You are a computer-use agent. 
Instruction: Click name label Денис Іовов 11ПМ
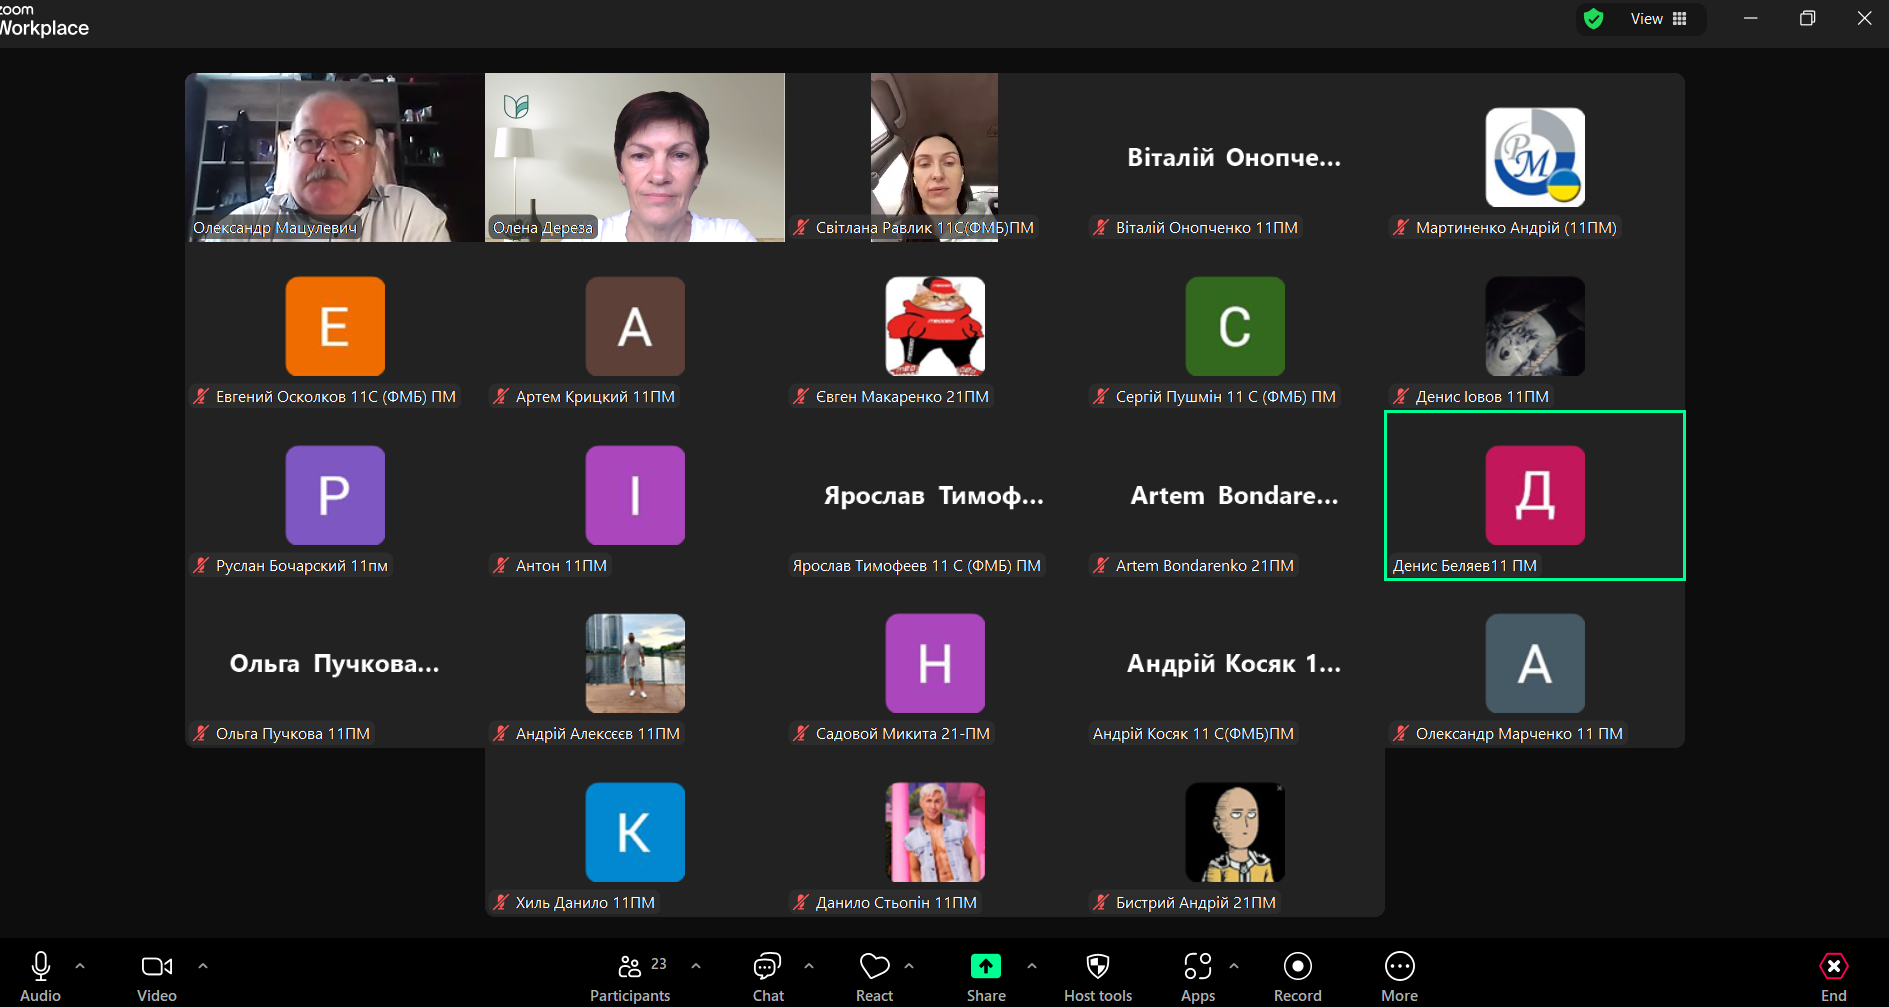coord(1482,397)
